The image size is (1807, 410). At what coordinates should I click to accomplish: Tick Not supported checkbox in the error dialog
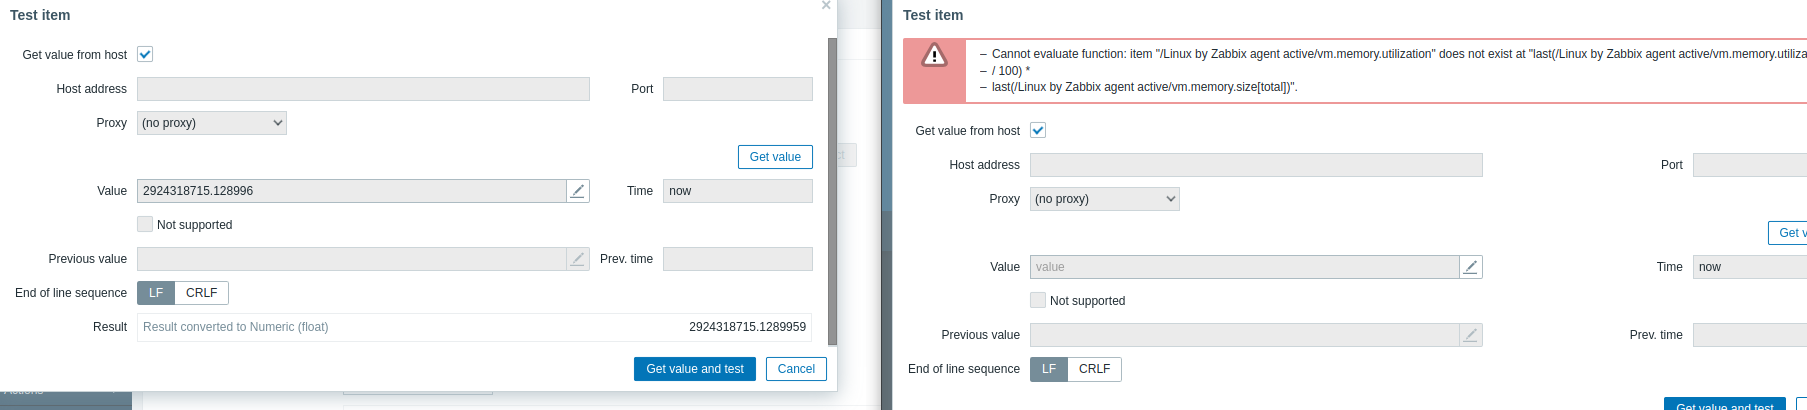pyautogui.click(x=1038, y=301)
